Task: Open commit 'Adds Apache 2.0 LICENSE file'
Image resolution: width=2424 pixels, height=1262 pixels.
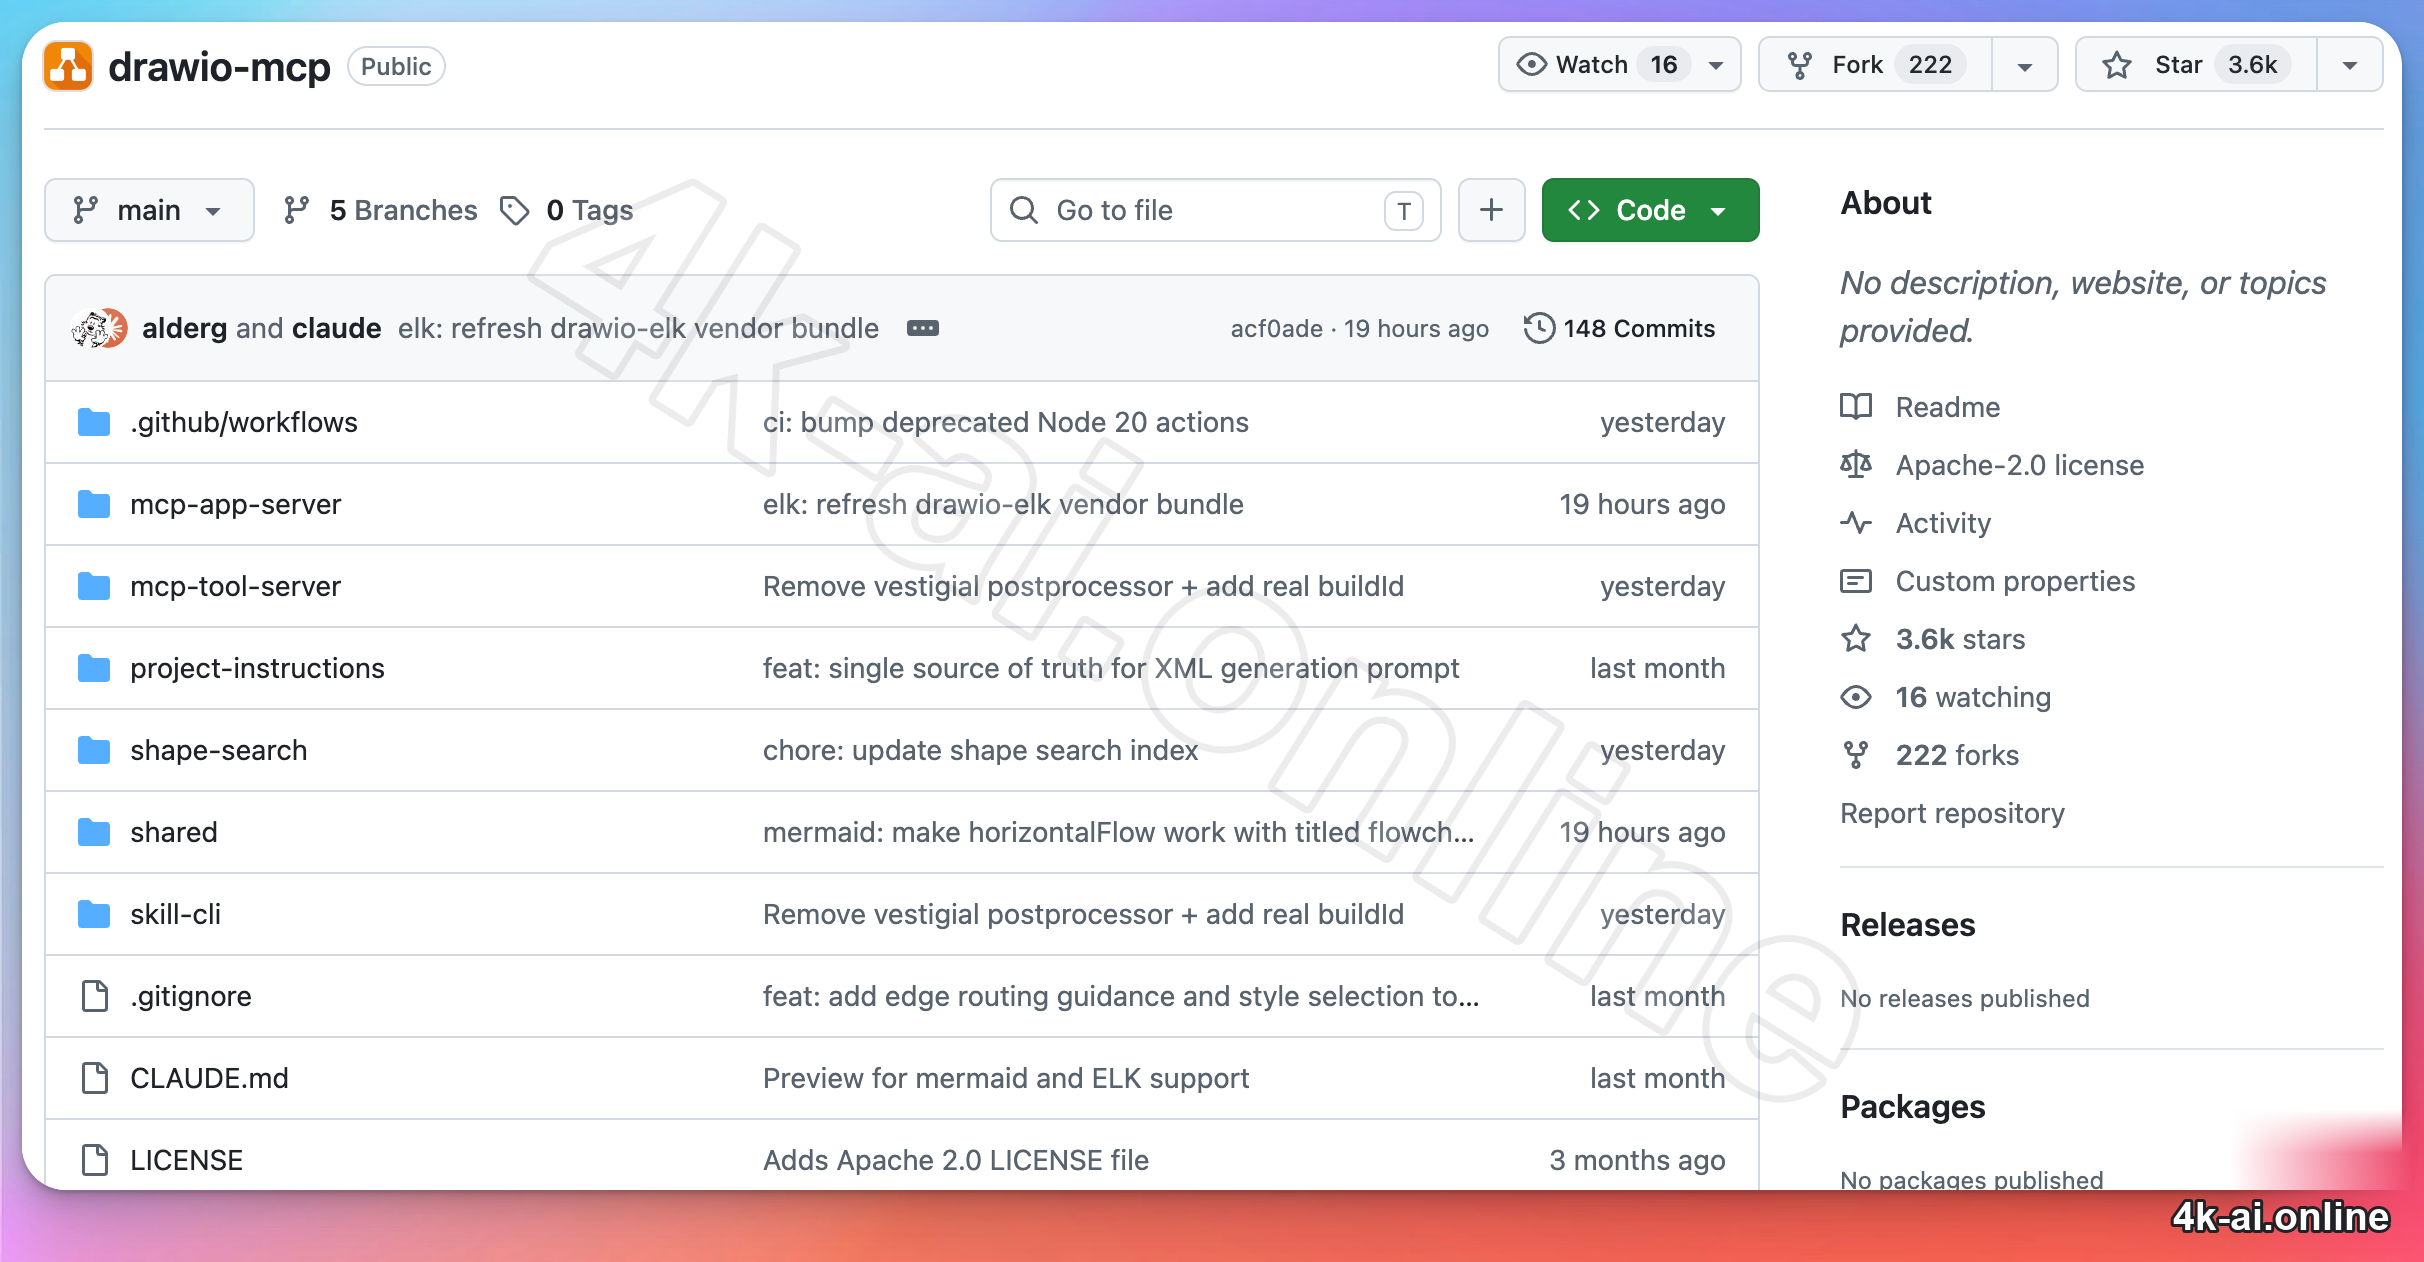Action: click(956, 1160)
